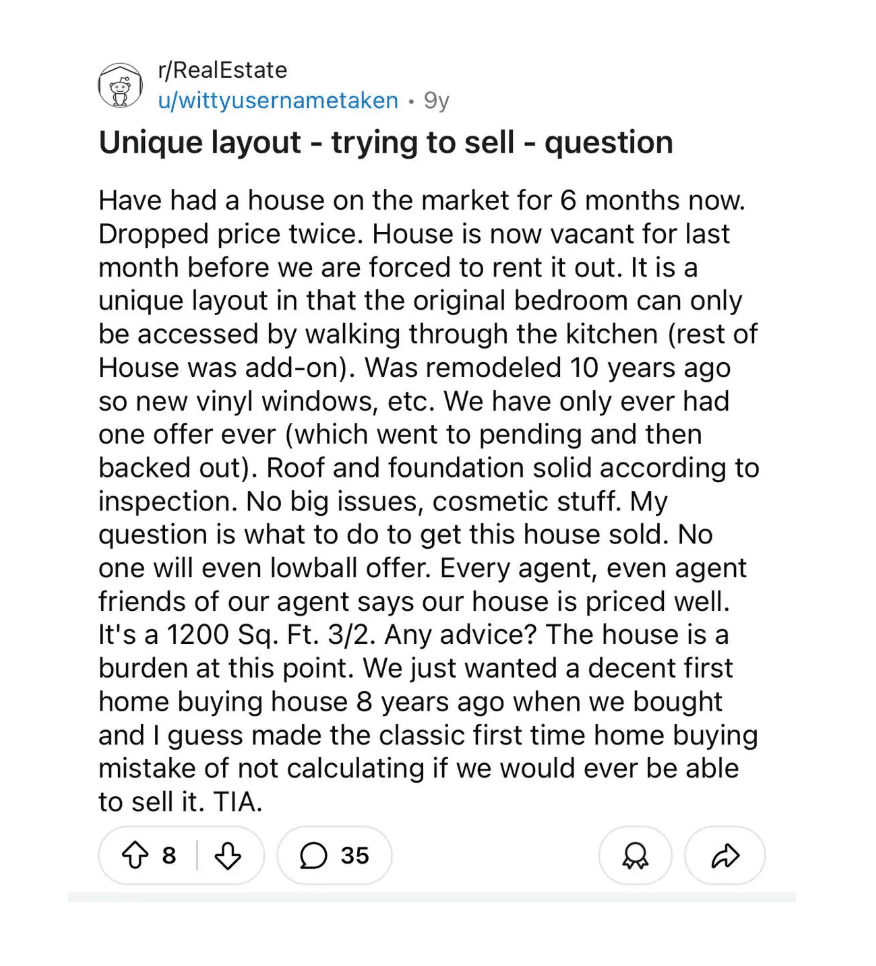
Task: Click the post body text to expand it
Action: pos(428,500)
